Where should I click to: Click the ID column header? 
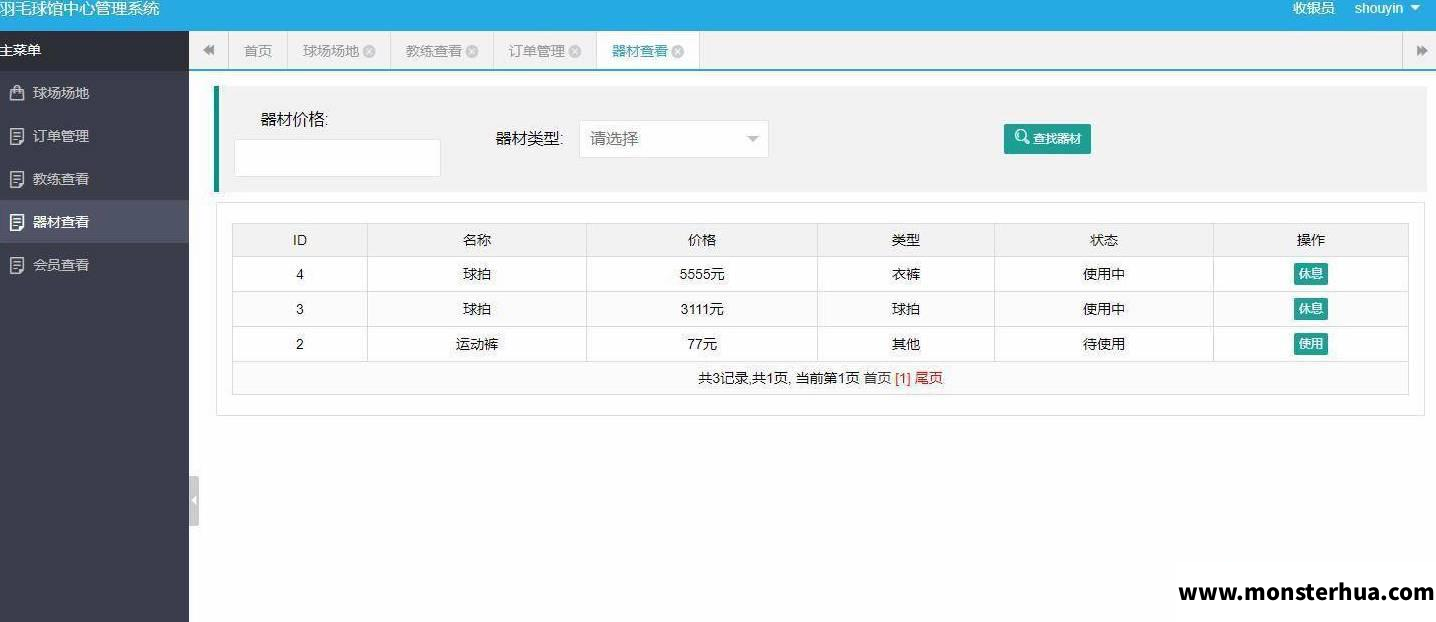click(x=300, y=240)
